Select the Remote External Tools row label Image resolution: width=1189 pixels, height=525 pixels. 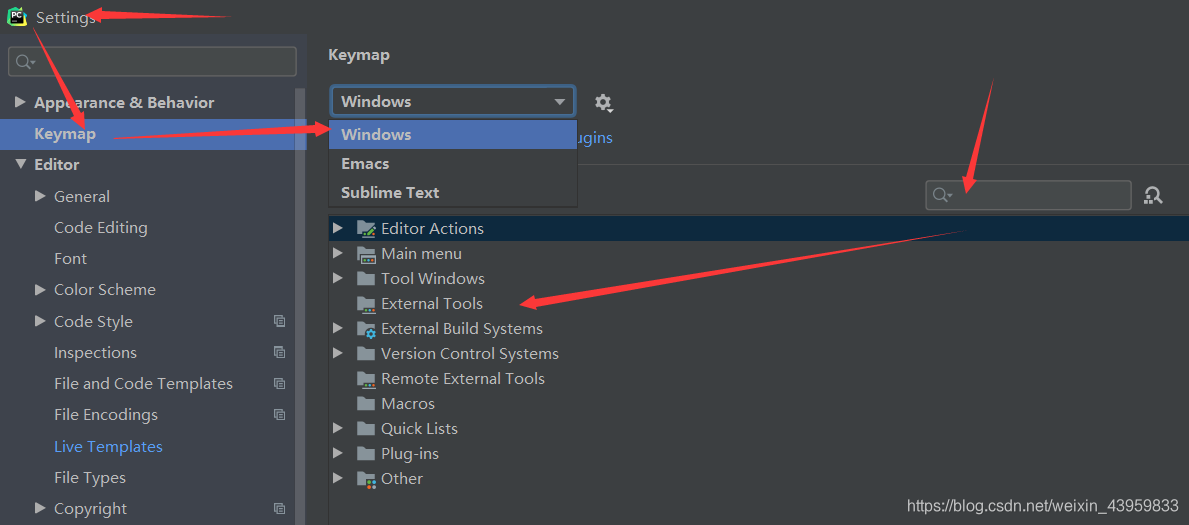click(x=463, y=379)
